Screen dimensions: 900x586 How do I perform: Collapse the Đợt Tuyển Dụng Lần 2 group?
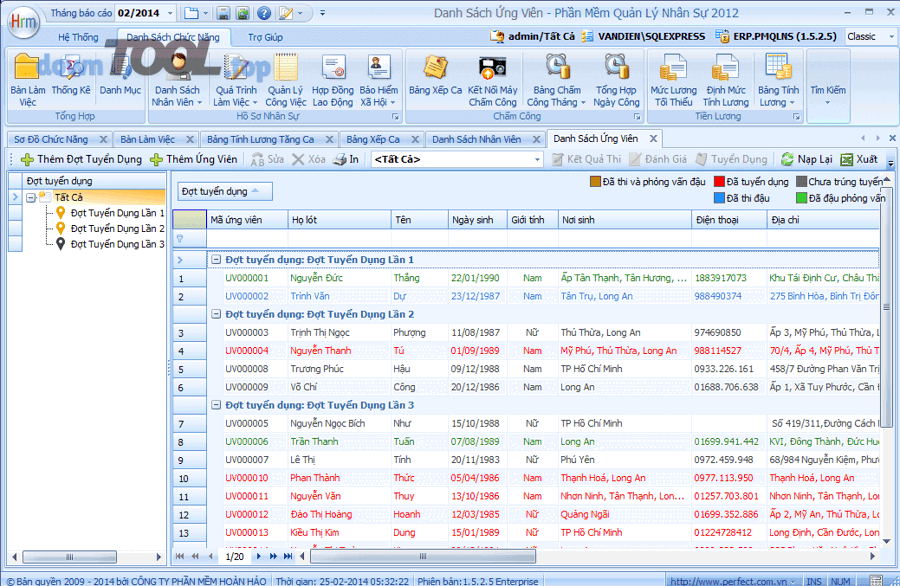[x=215, y=314]
